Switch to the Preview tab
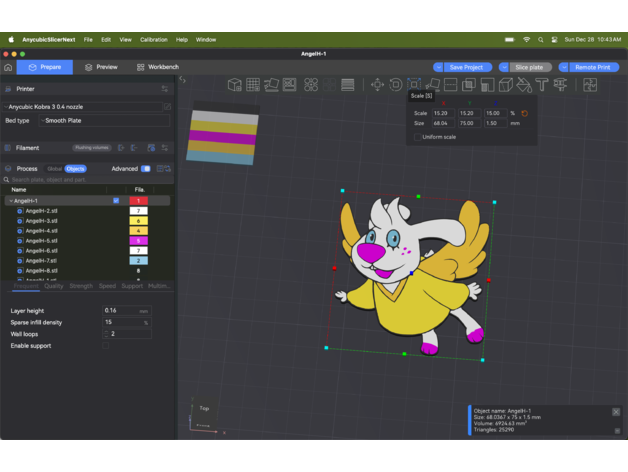The height and width of the screenshot is (472, 628). click(101, 67)
